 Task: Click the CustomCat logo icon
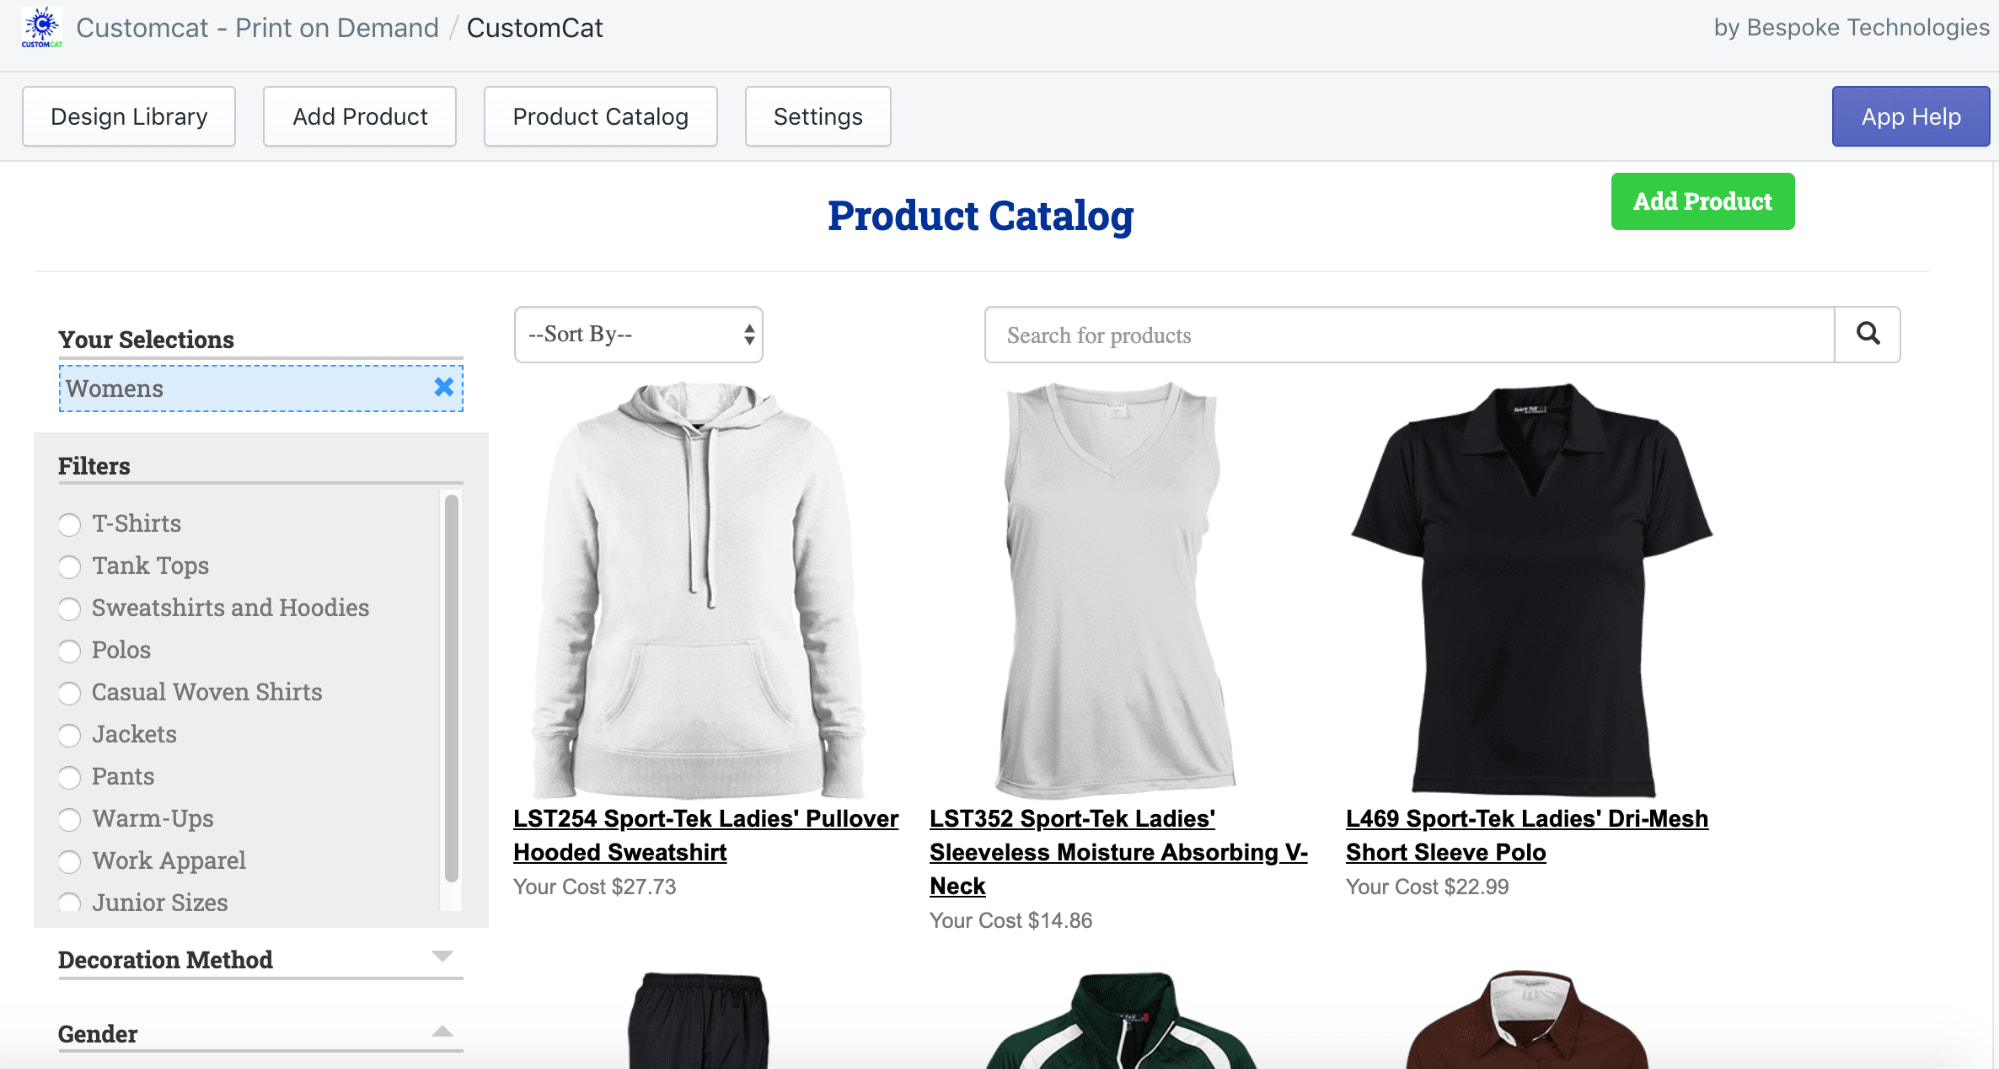click(40, 27)
